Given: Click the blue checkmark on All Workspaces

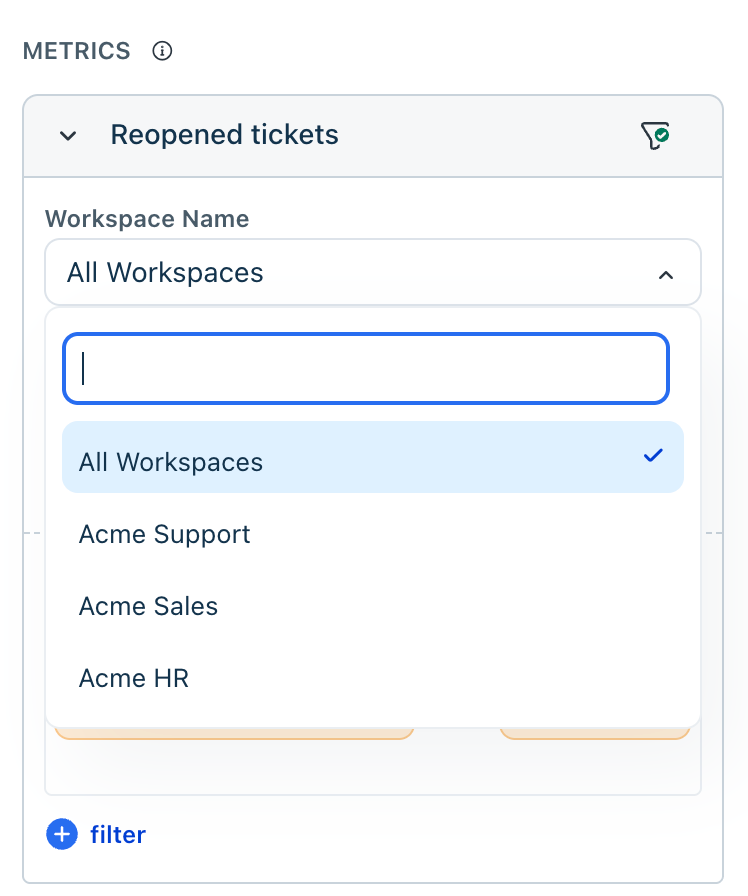Looking at the screenshot, I should (x=653, y=455).
